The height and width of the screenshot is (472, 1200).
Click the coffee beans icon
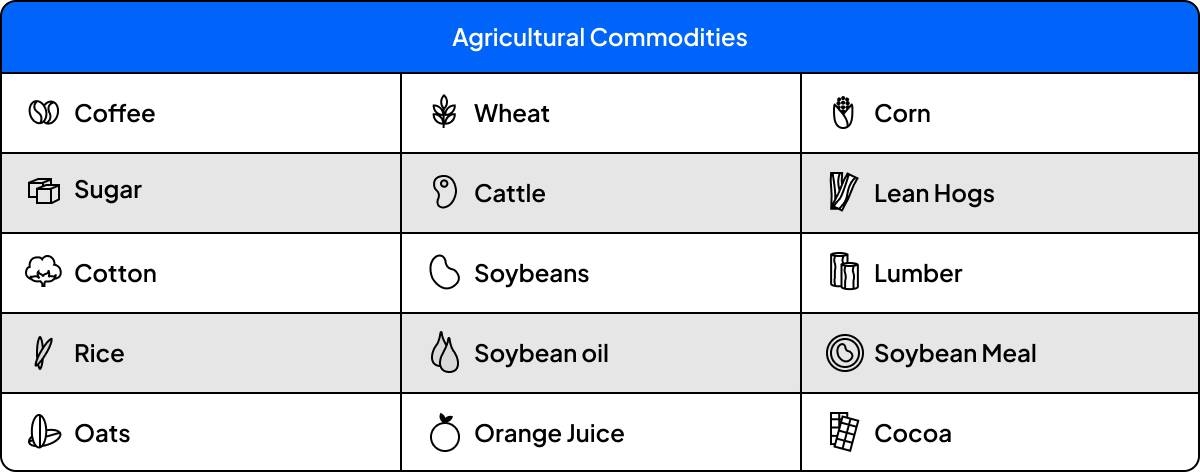point(44,113)
